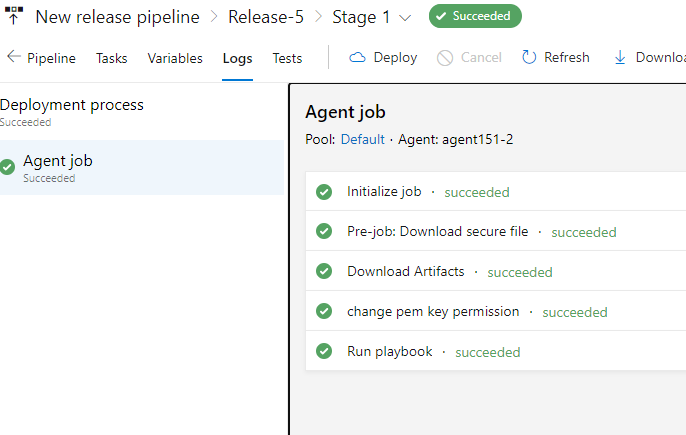Select Agent job in the left panel
This screenshot has width=686, height=435.
click(x=58, y=161)
